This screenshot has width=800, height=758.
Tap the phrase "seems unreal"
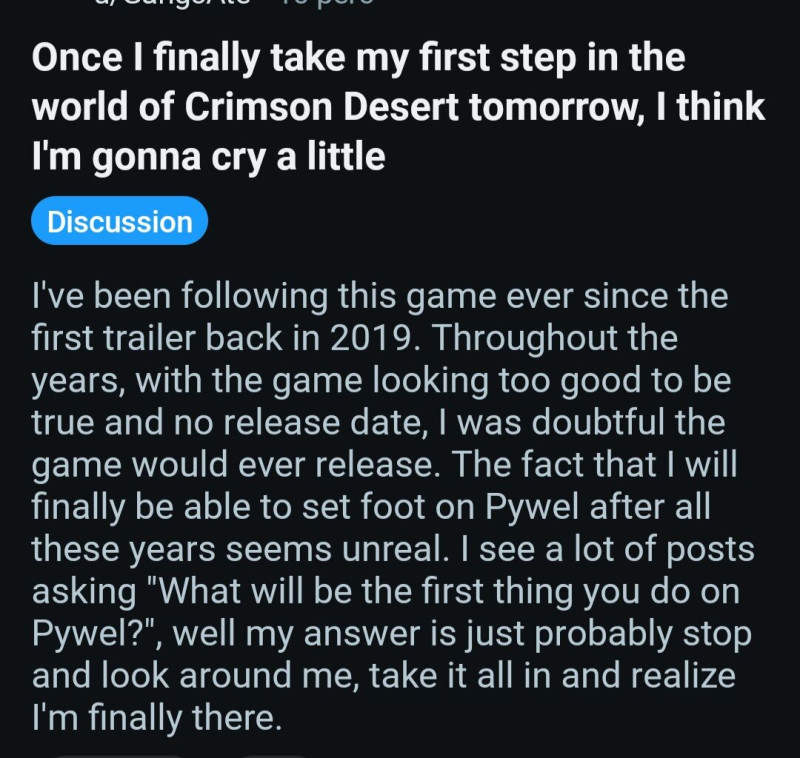click(x=361, y=549)
